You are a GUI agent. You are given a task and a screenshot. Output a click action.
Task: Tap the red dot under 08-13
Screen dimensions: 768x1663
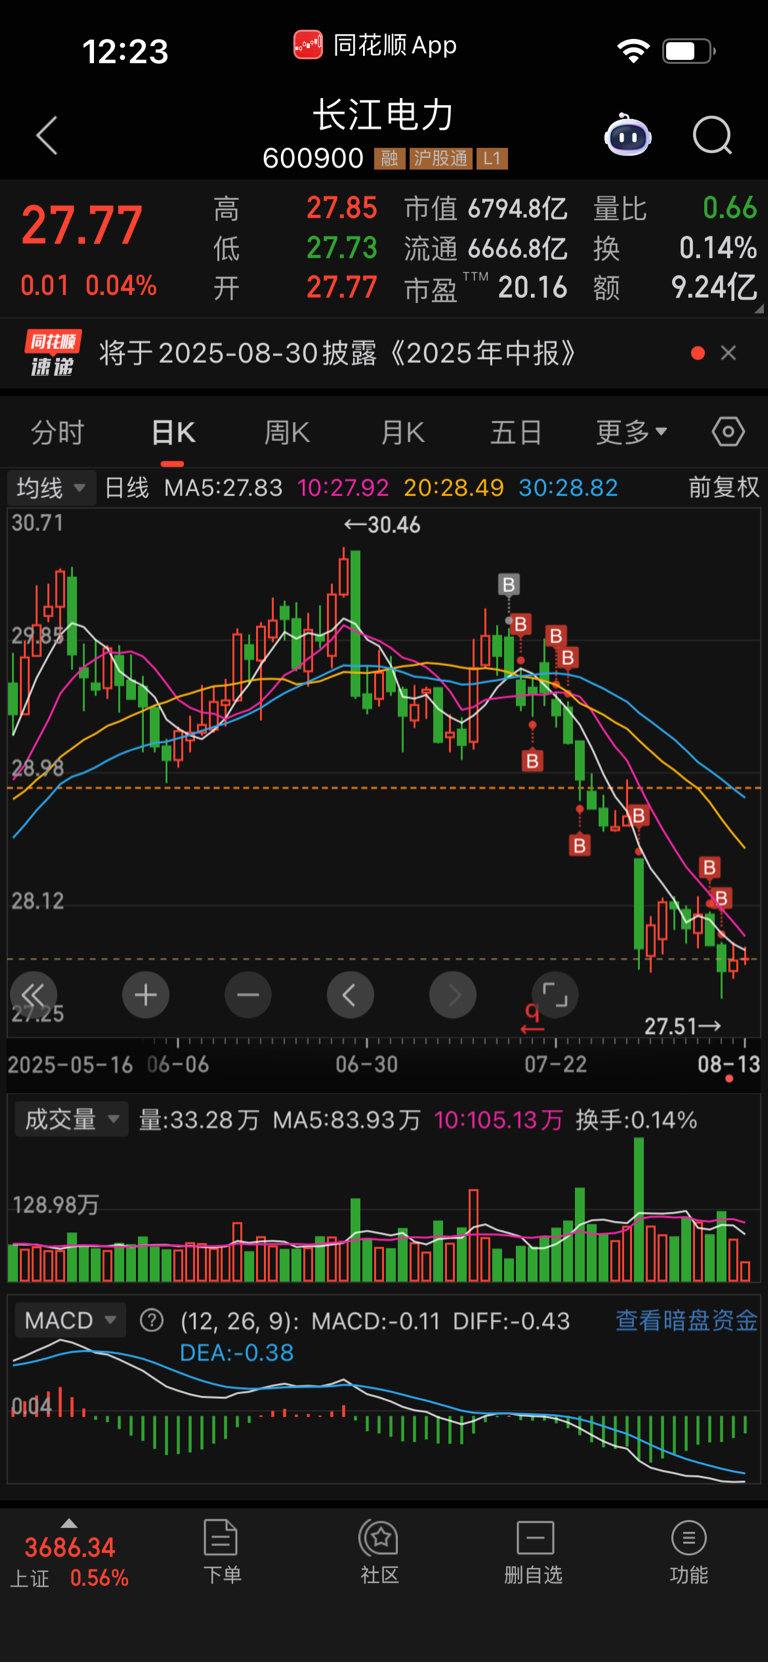tap(729, 1079)
